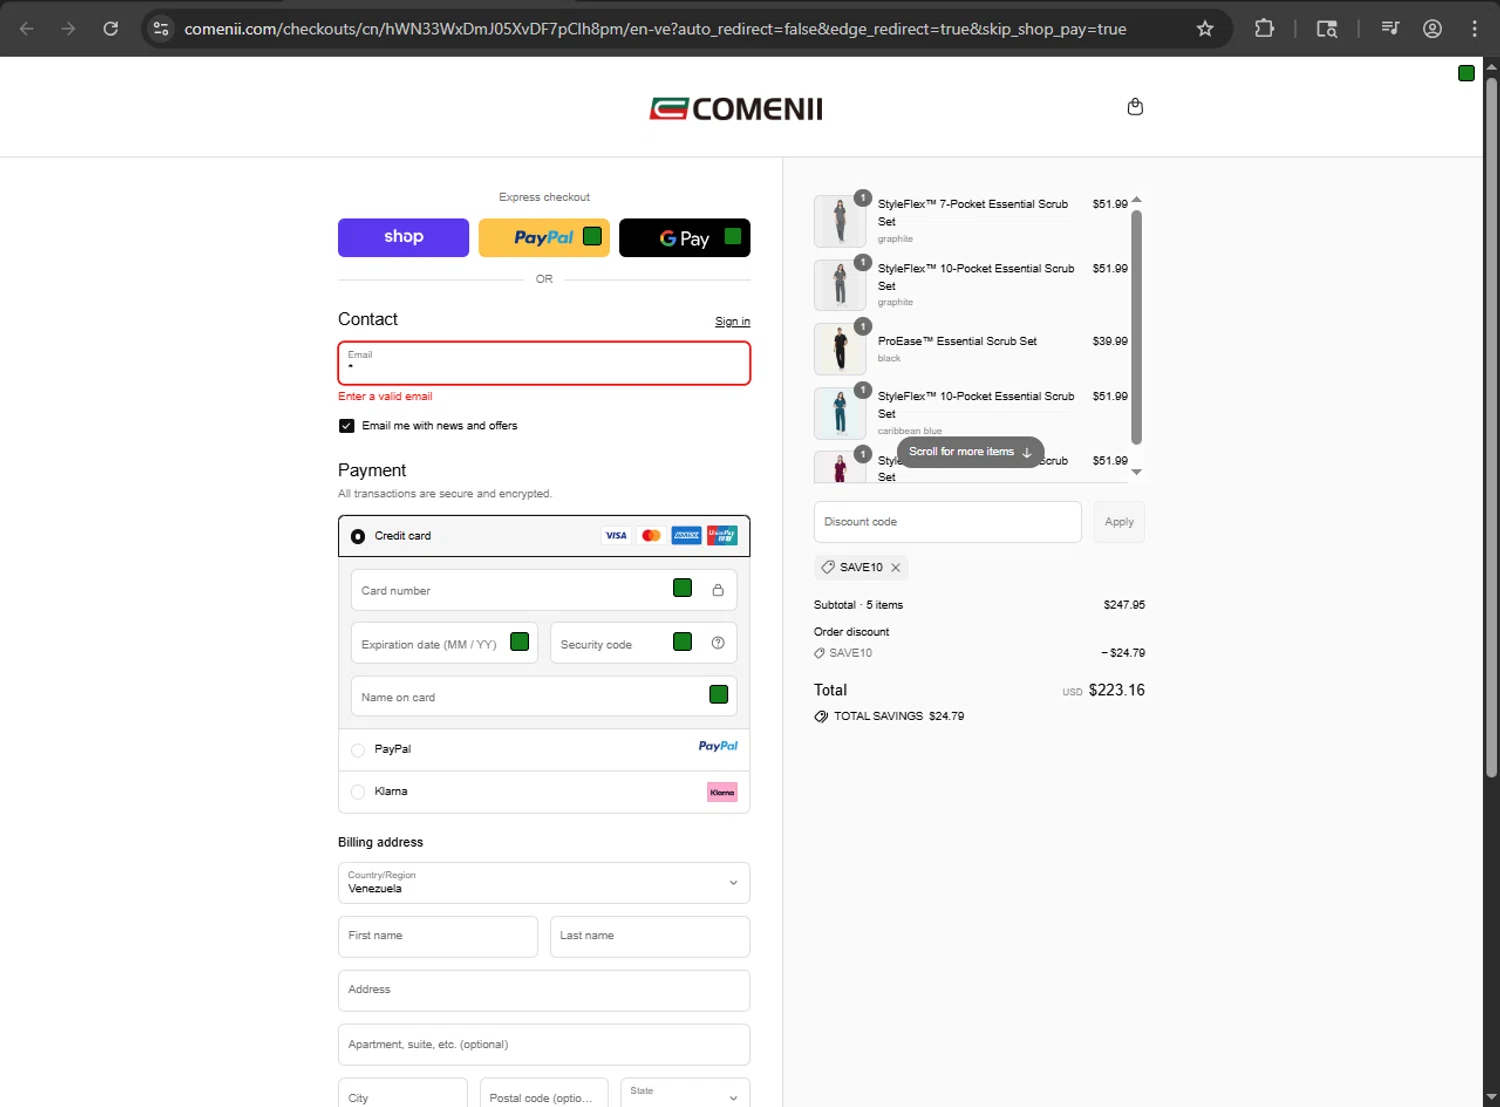Focus the Security code field
The height and width of the screenshot is (1107, 1500).
(643, 643)
